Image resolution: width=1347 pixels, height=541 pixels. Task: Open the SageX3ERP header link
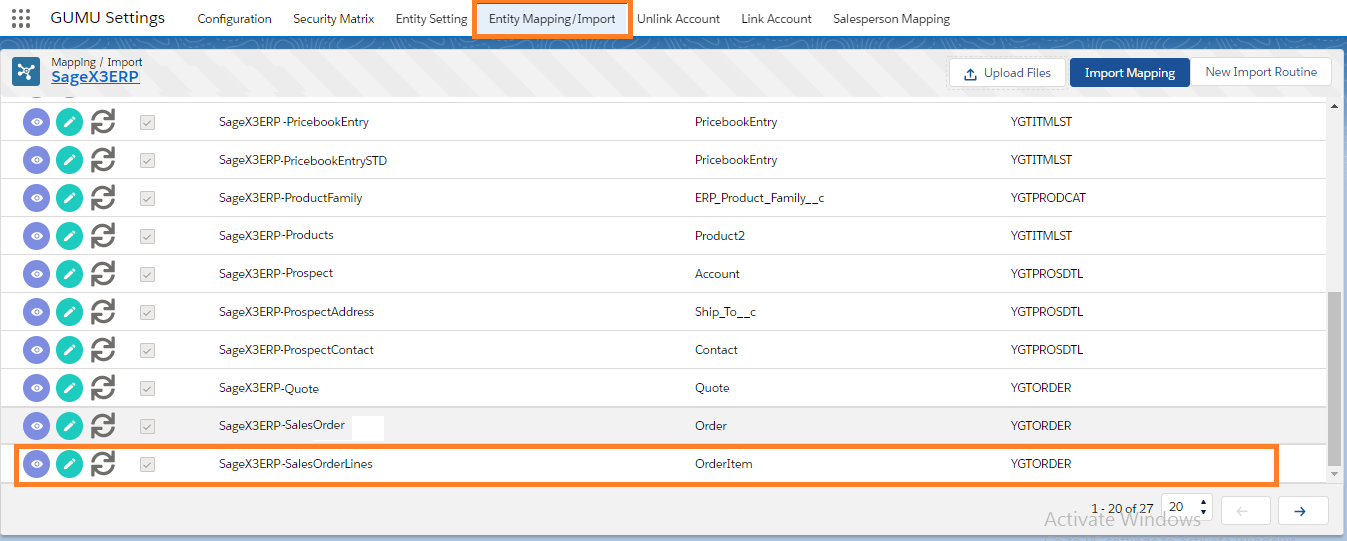tap(95, 77)
